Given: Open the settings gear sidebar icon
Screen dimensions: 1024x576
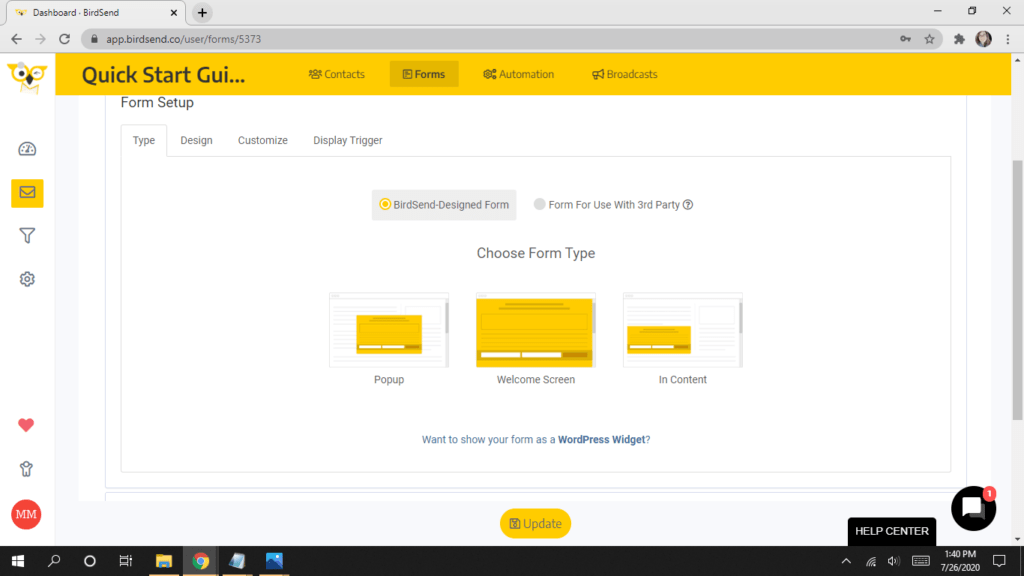Looking at the screenshot, I should coord(27,279).
